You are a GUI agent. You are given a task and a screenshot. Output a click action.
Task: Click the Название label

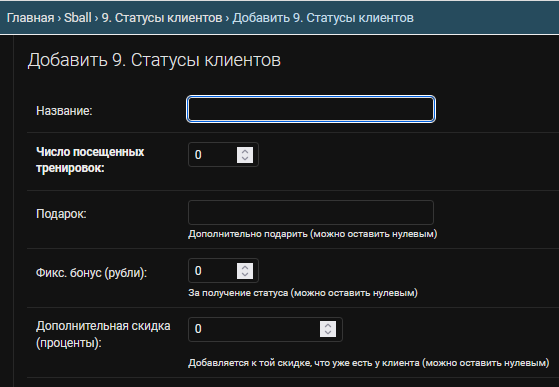point(64,111)
